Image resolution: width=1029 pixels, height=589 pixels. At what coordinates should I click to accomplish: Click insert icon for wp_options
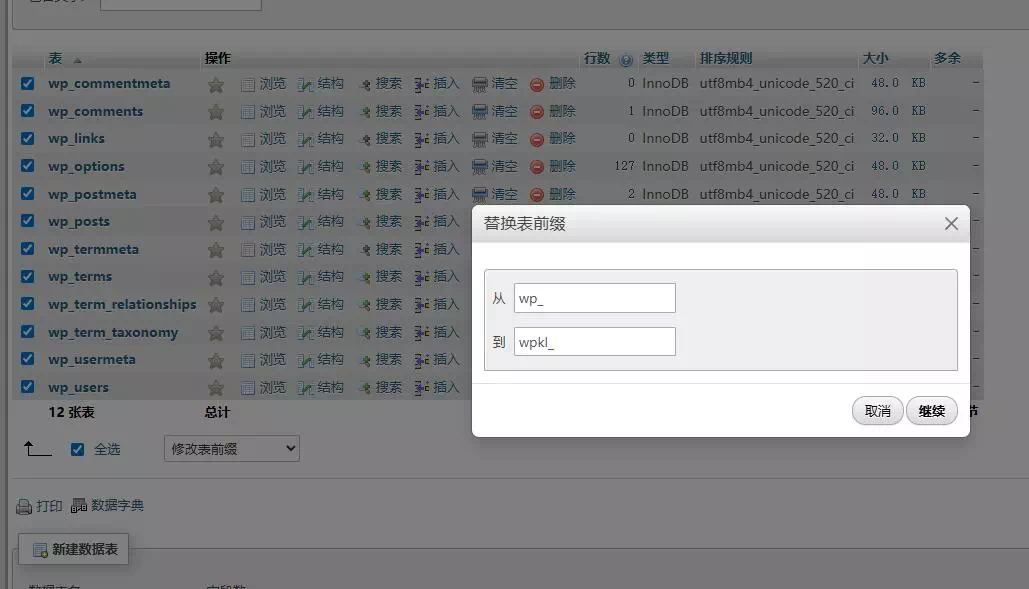pos(421,167)
